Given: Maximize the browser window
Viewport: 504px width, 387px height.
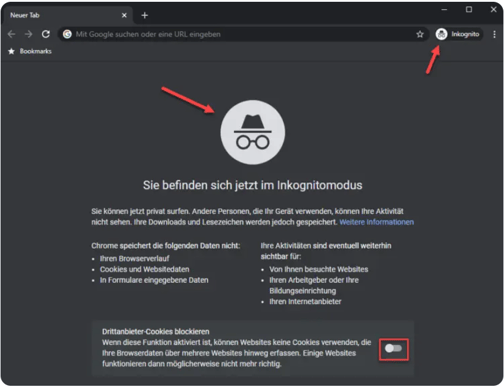Looking at the screenshot, I should coord(469,9).
